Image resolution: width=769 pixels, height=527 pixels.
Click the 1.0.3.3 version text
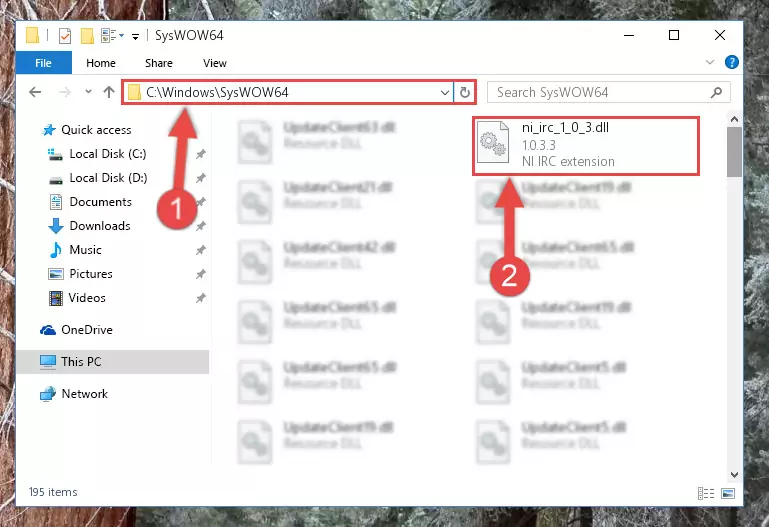538,145
